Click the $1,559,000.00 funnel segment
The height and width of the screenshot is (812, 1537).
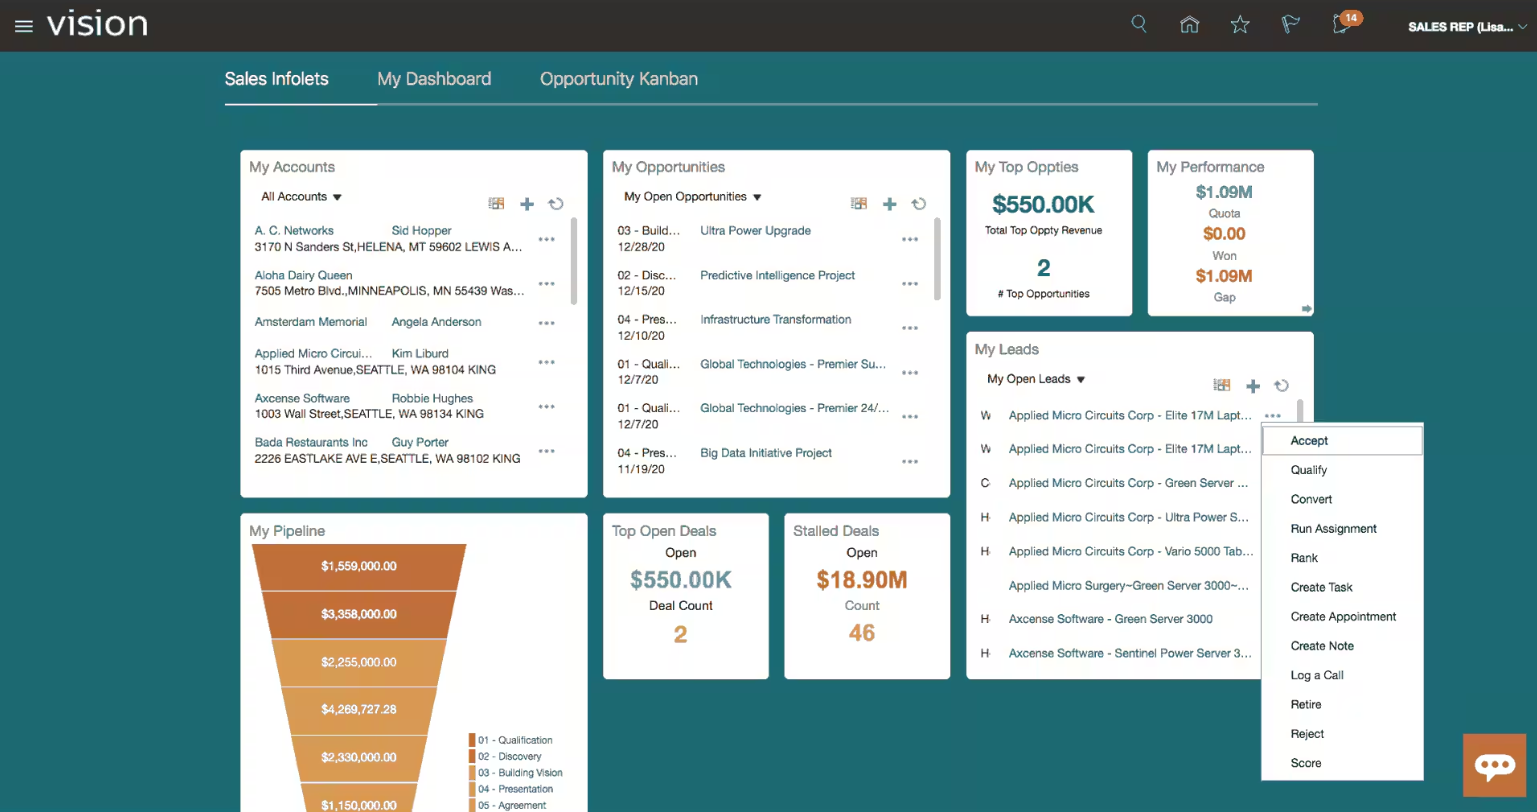coord(359,566)
